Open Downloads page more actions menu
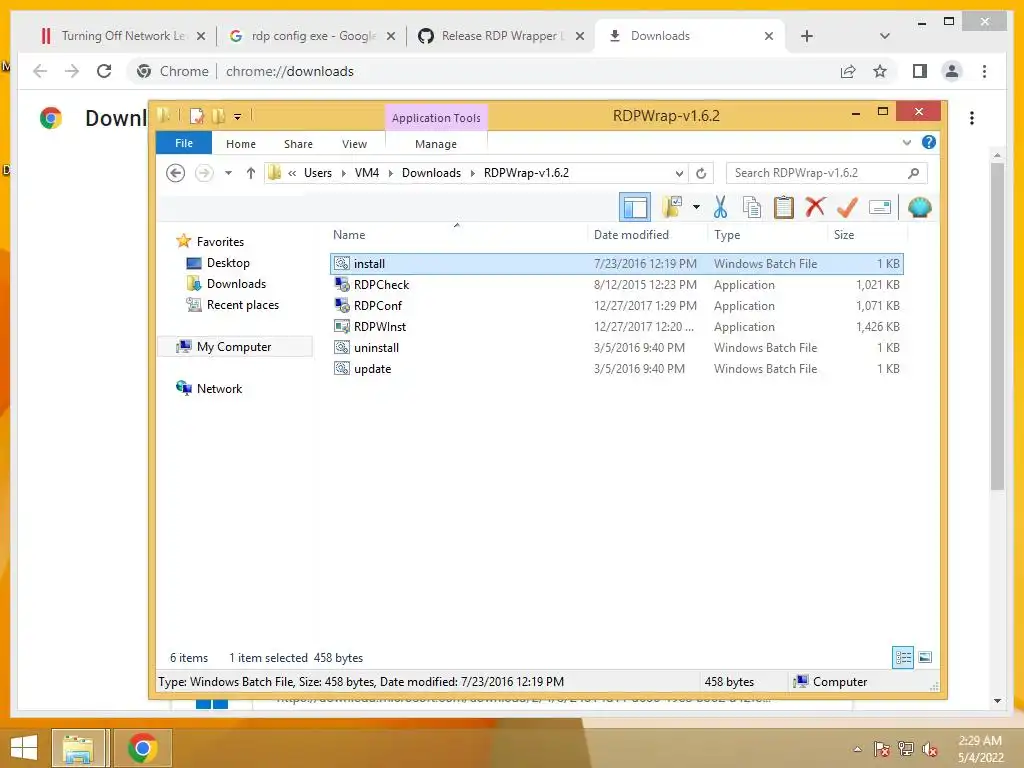The image size is (1024, 768). click(972, 118)
